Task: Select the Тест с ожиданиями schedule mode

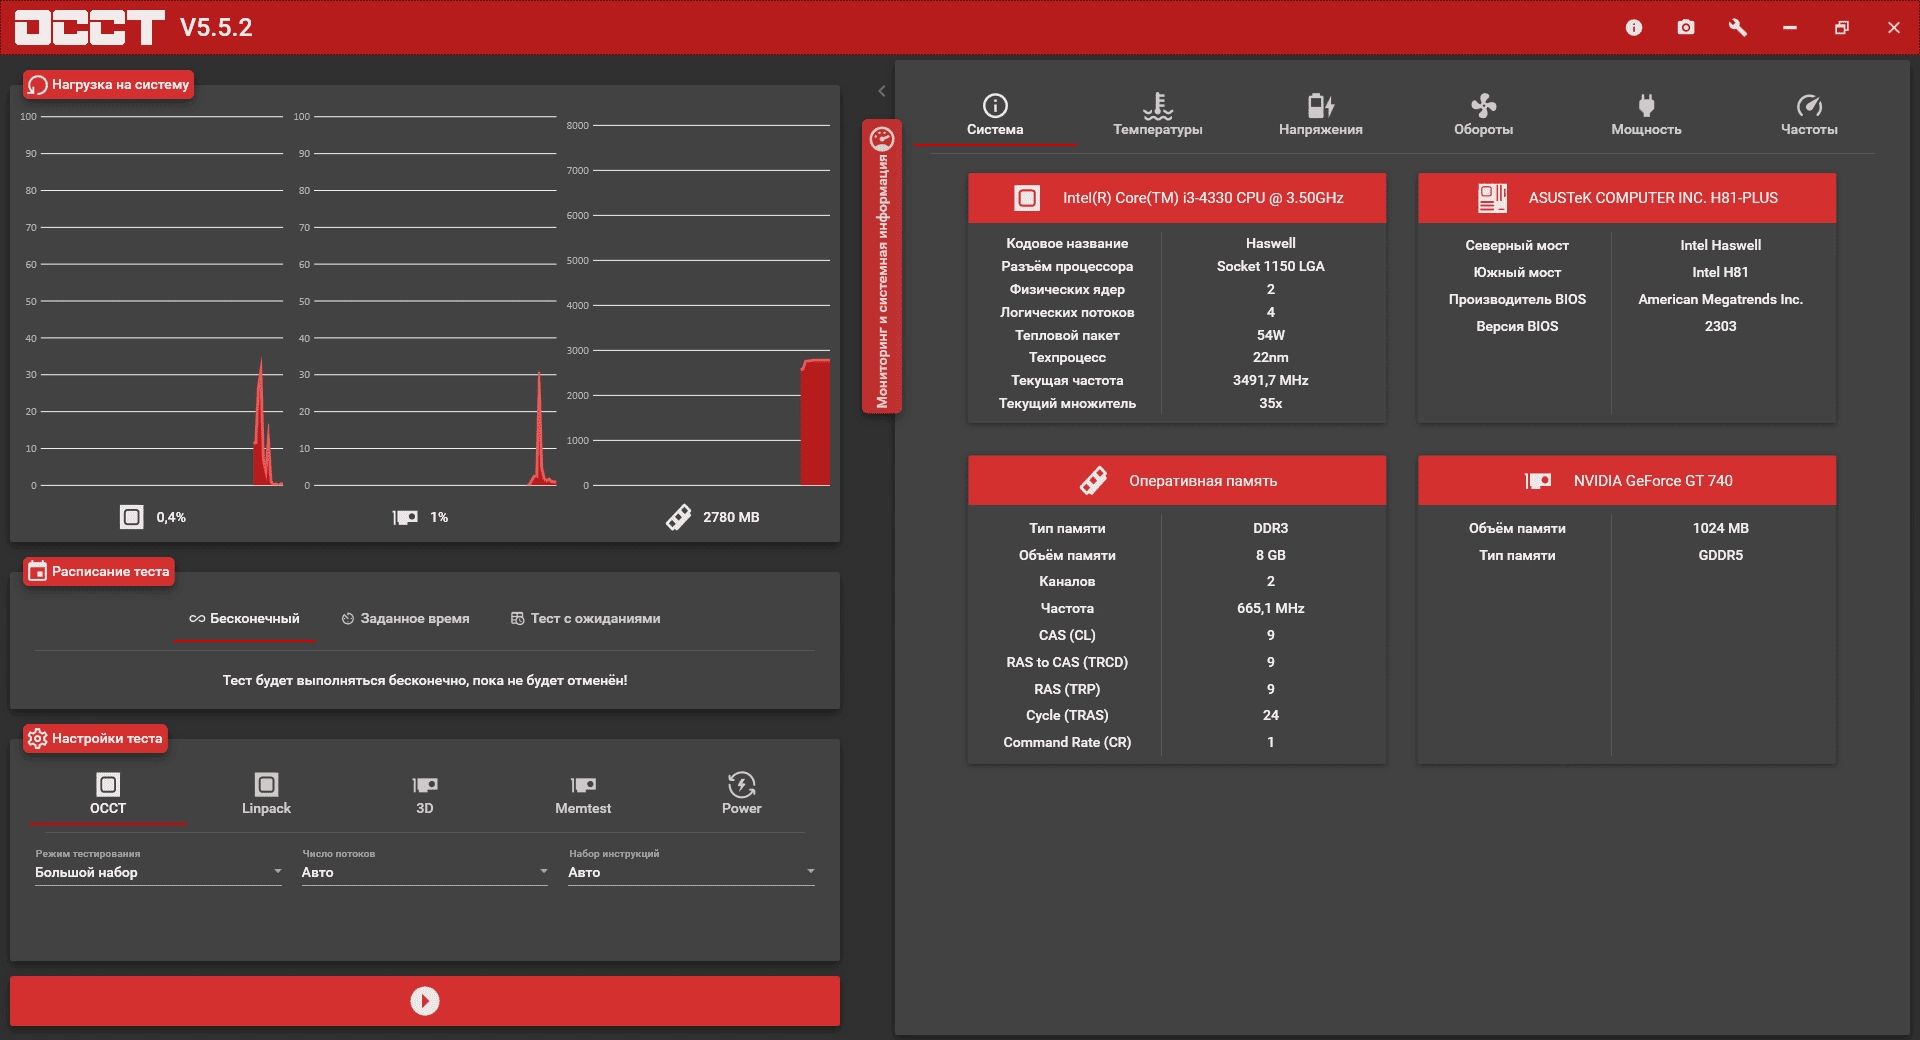Action: (586, 619)
